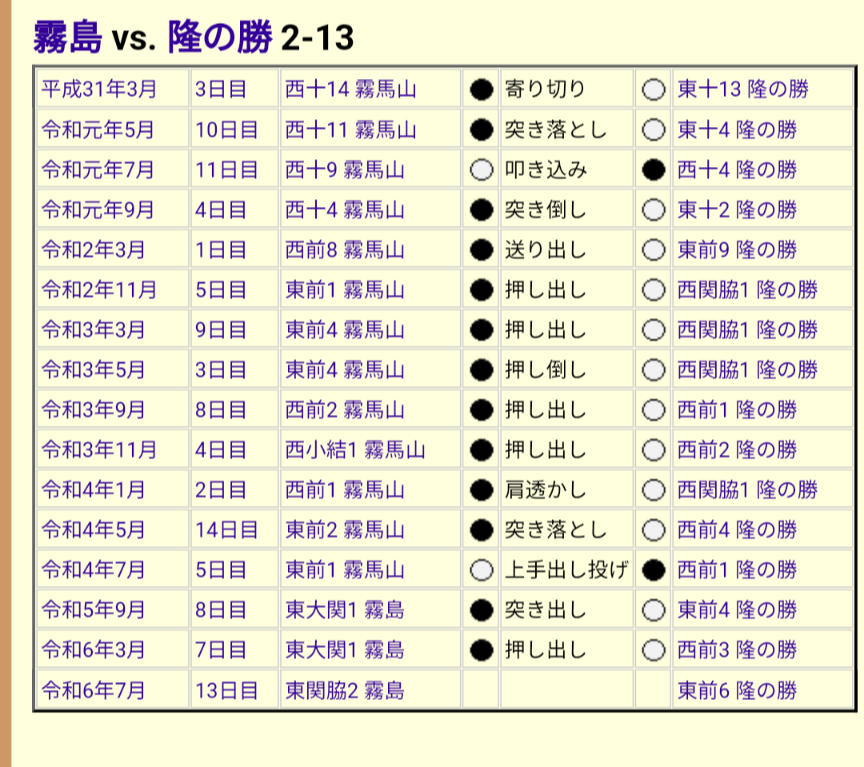Image resolution: width=864 pixels, height=767 pixels.
Task: Open the 7日目 link in the 令和6年3月 row
Action: [220, 650]
